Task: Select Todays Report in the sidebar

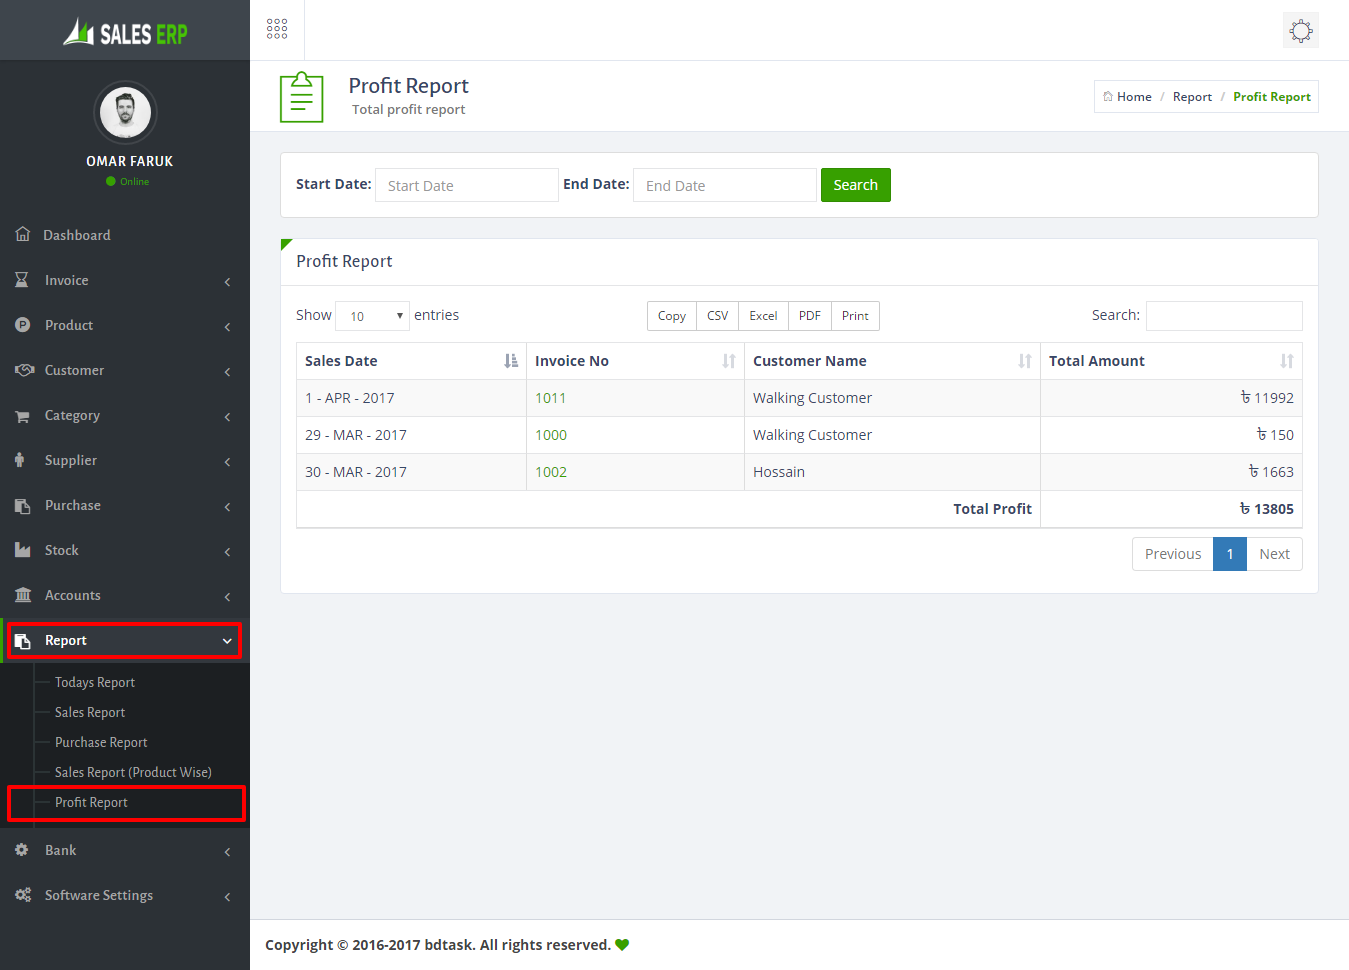Action: 95,682
